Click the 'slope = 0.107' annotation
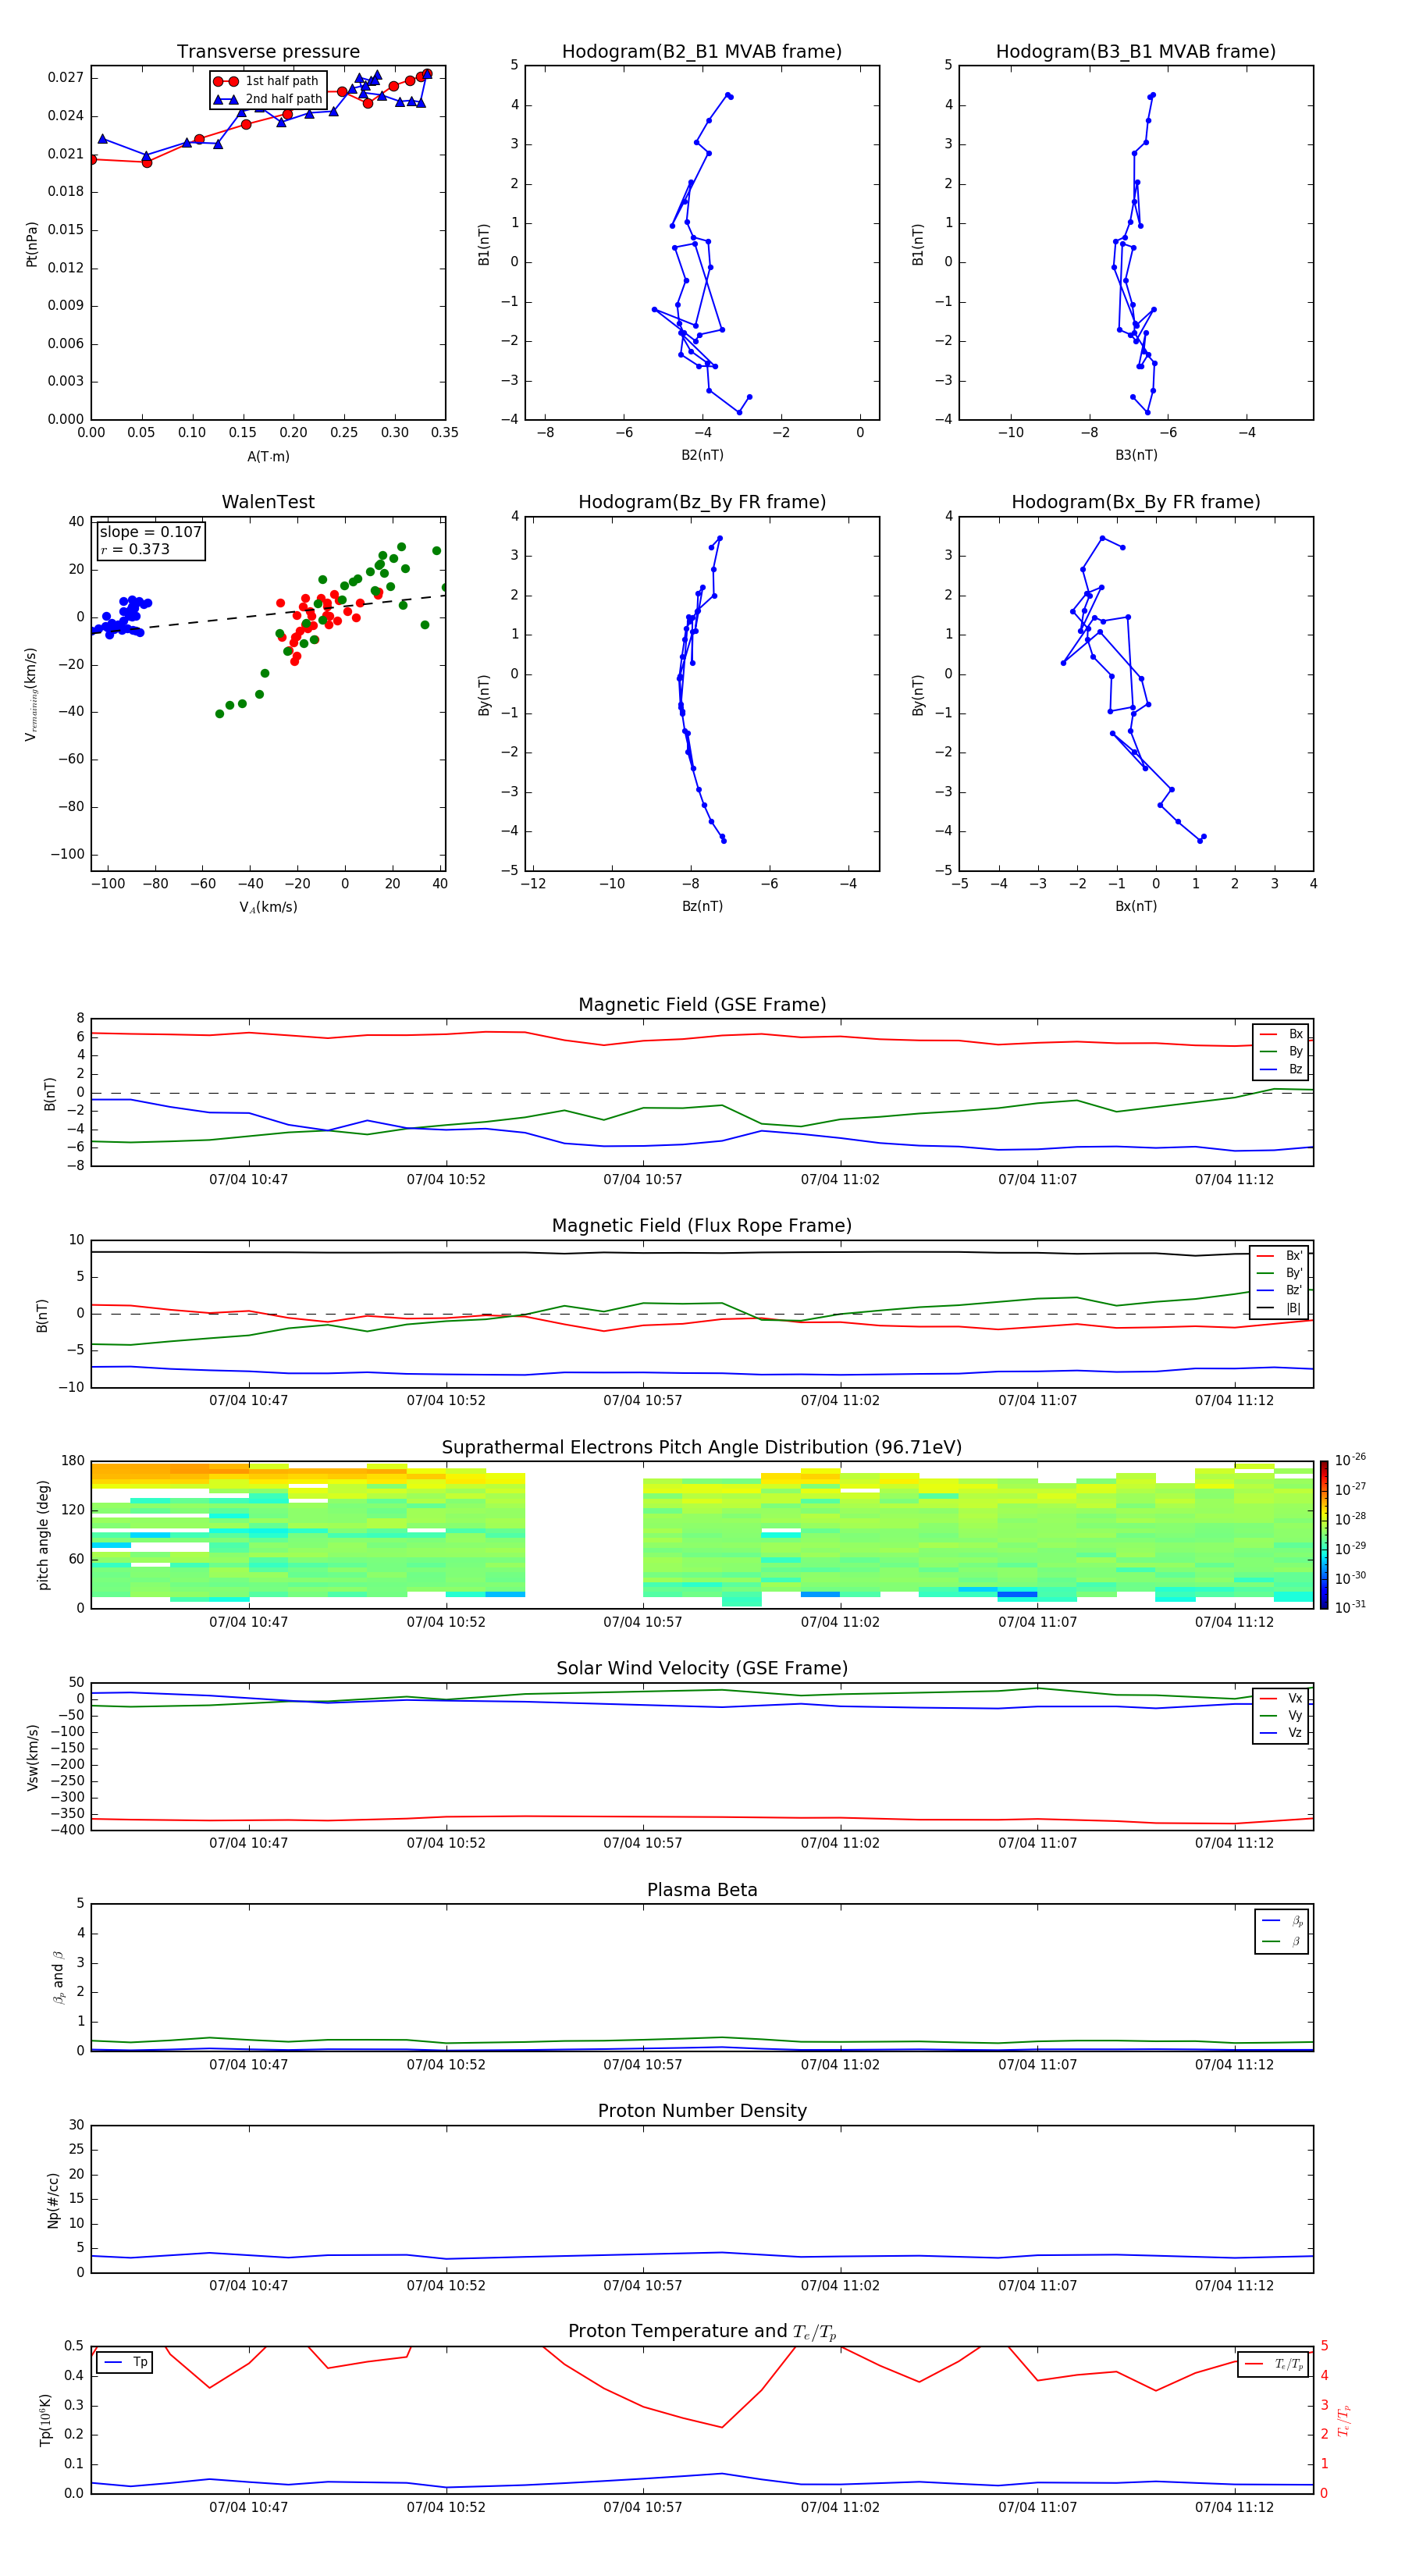Image resolution: width=1405 pixels, height=2576 pixels. (150, 532)
